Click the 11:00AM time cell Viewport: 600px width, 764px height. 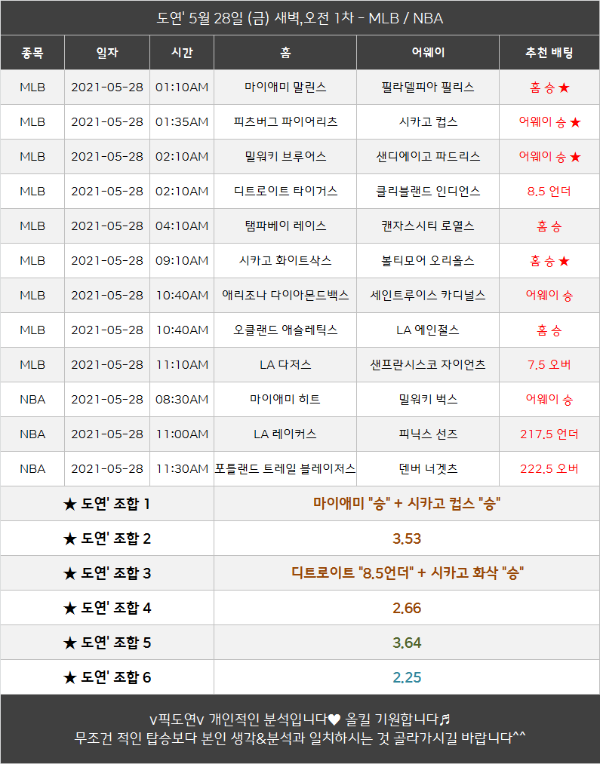coord(182,434)
